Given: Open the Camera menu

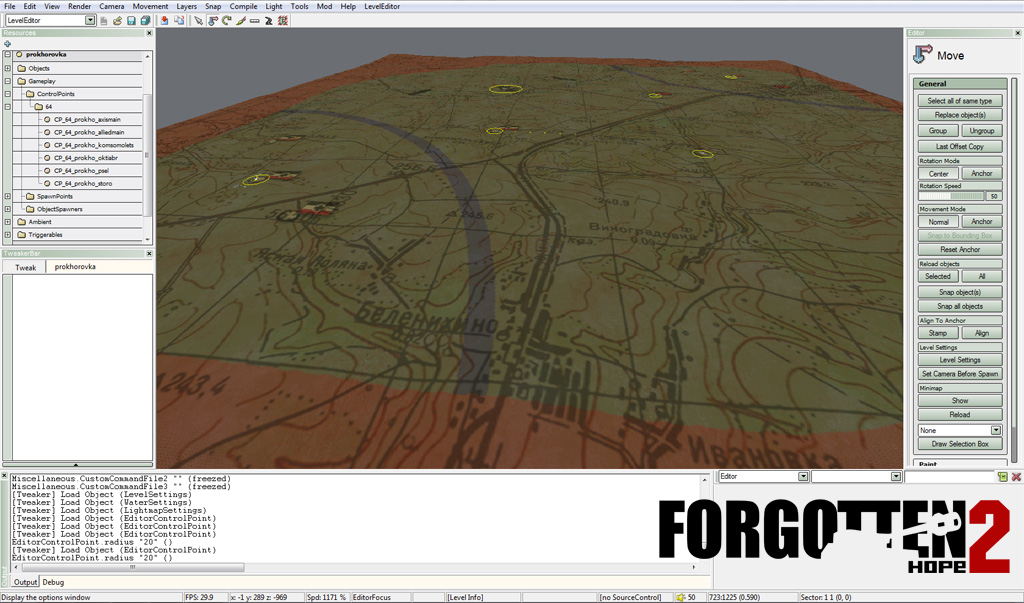Looking at the screenshot, I should pyautogui.click(x=112, y=6).
